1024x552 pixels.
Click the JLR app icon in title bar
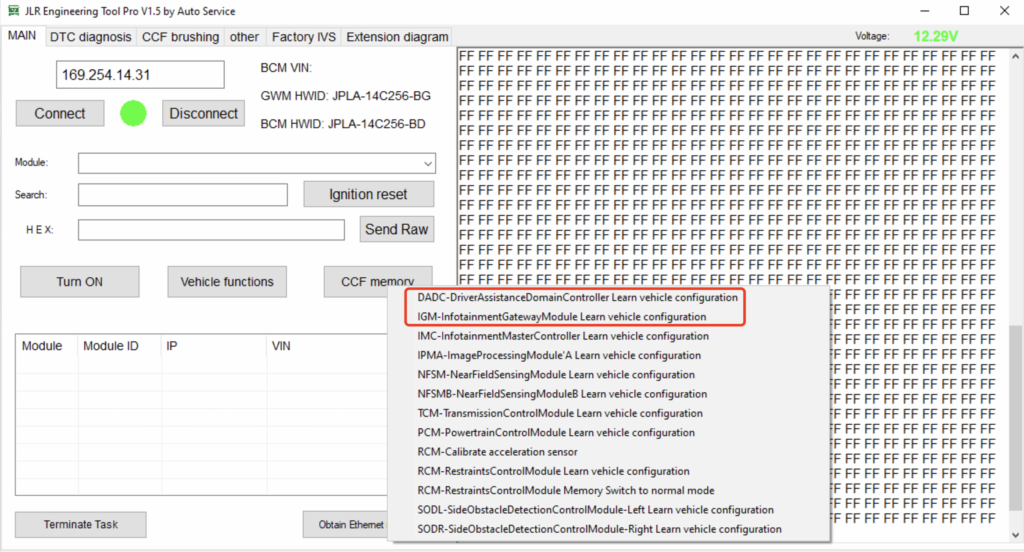[14, 11]
